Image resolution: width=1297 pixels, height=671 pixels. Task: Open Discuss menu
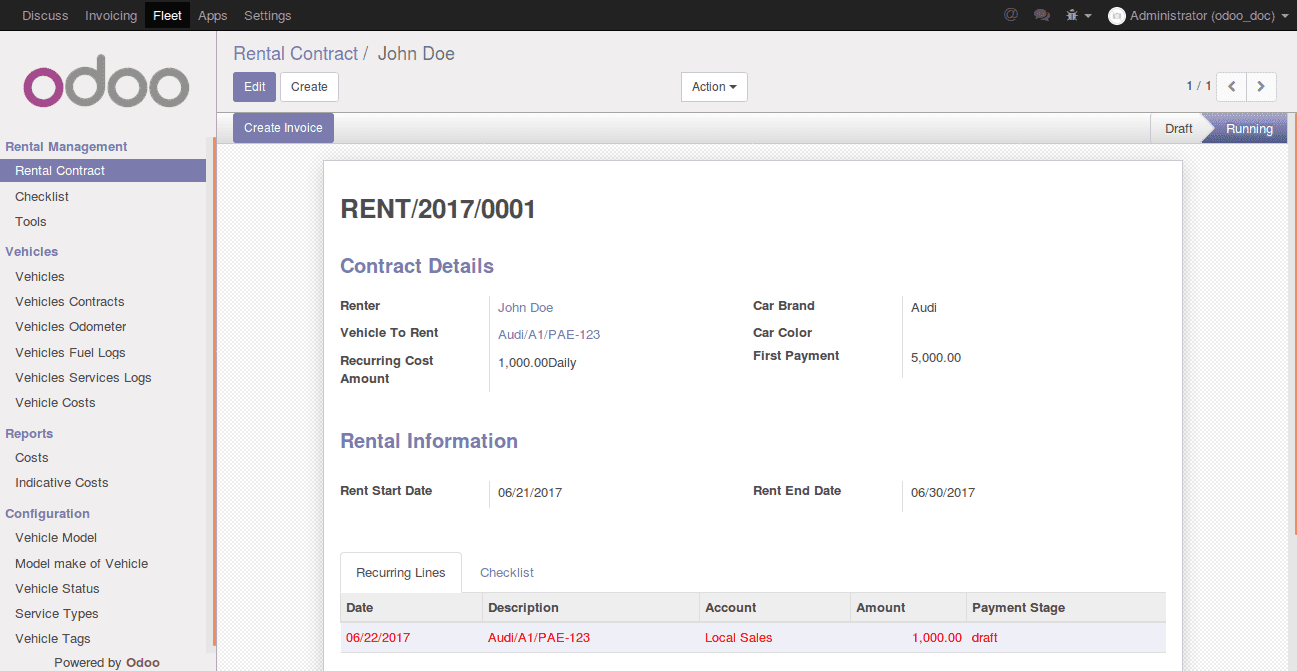pos(45,15)
